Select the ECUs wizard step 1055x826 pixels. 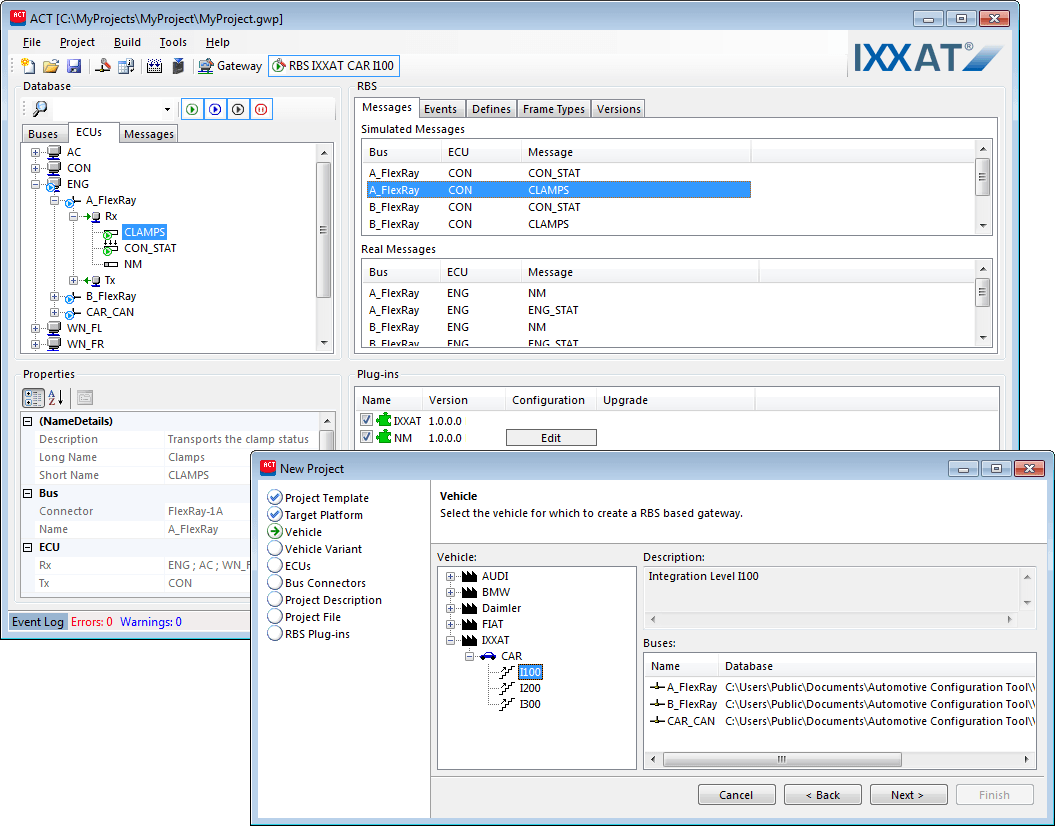[x=289, y=566]
